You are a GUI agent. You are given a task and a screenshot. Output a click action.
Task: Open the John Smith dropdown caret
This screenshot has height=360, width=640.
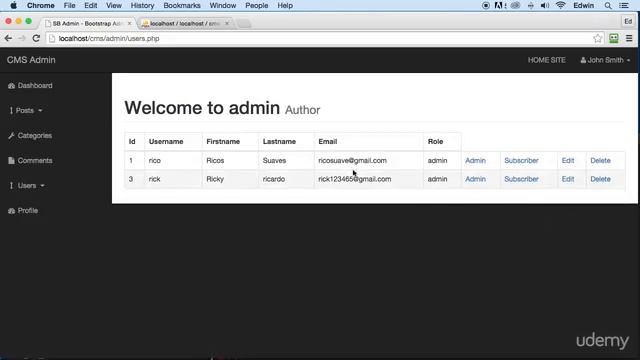pyautogui.click(x=628, y=60)
